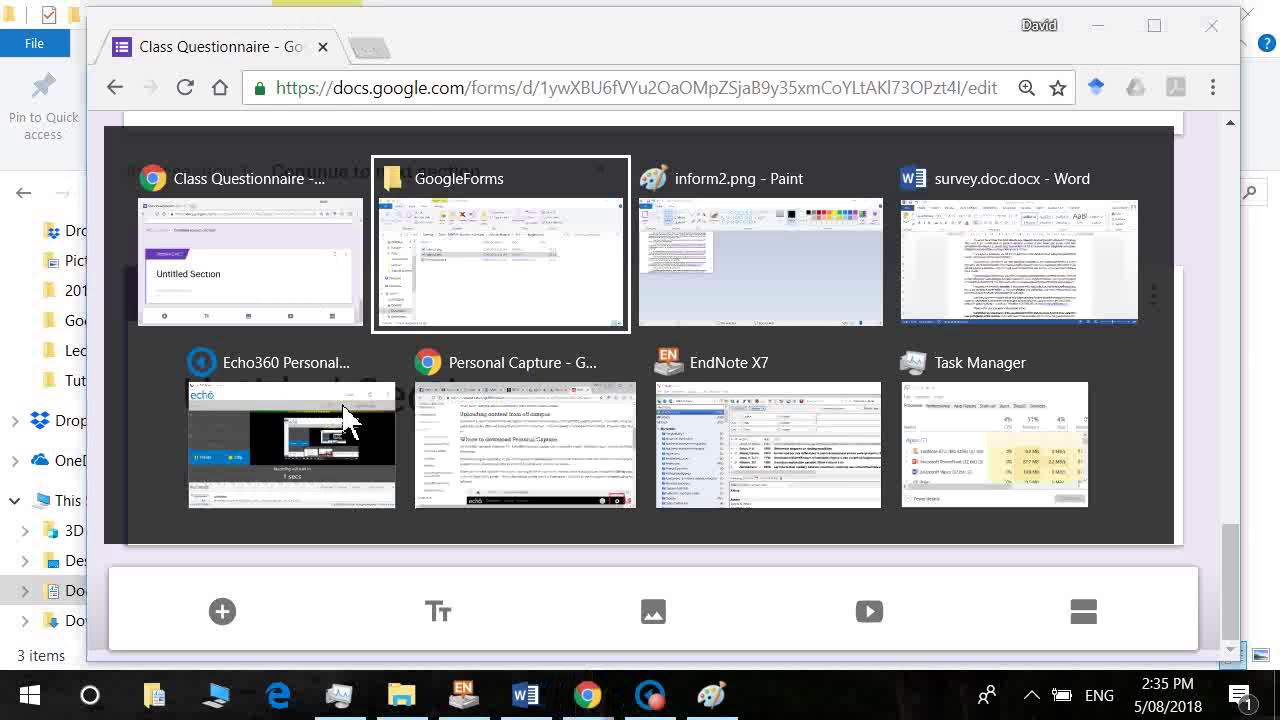
Task: Open EndNote from the taskbar
Action: (463, 695)
